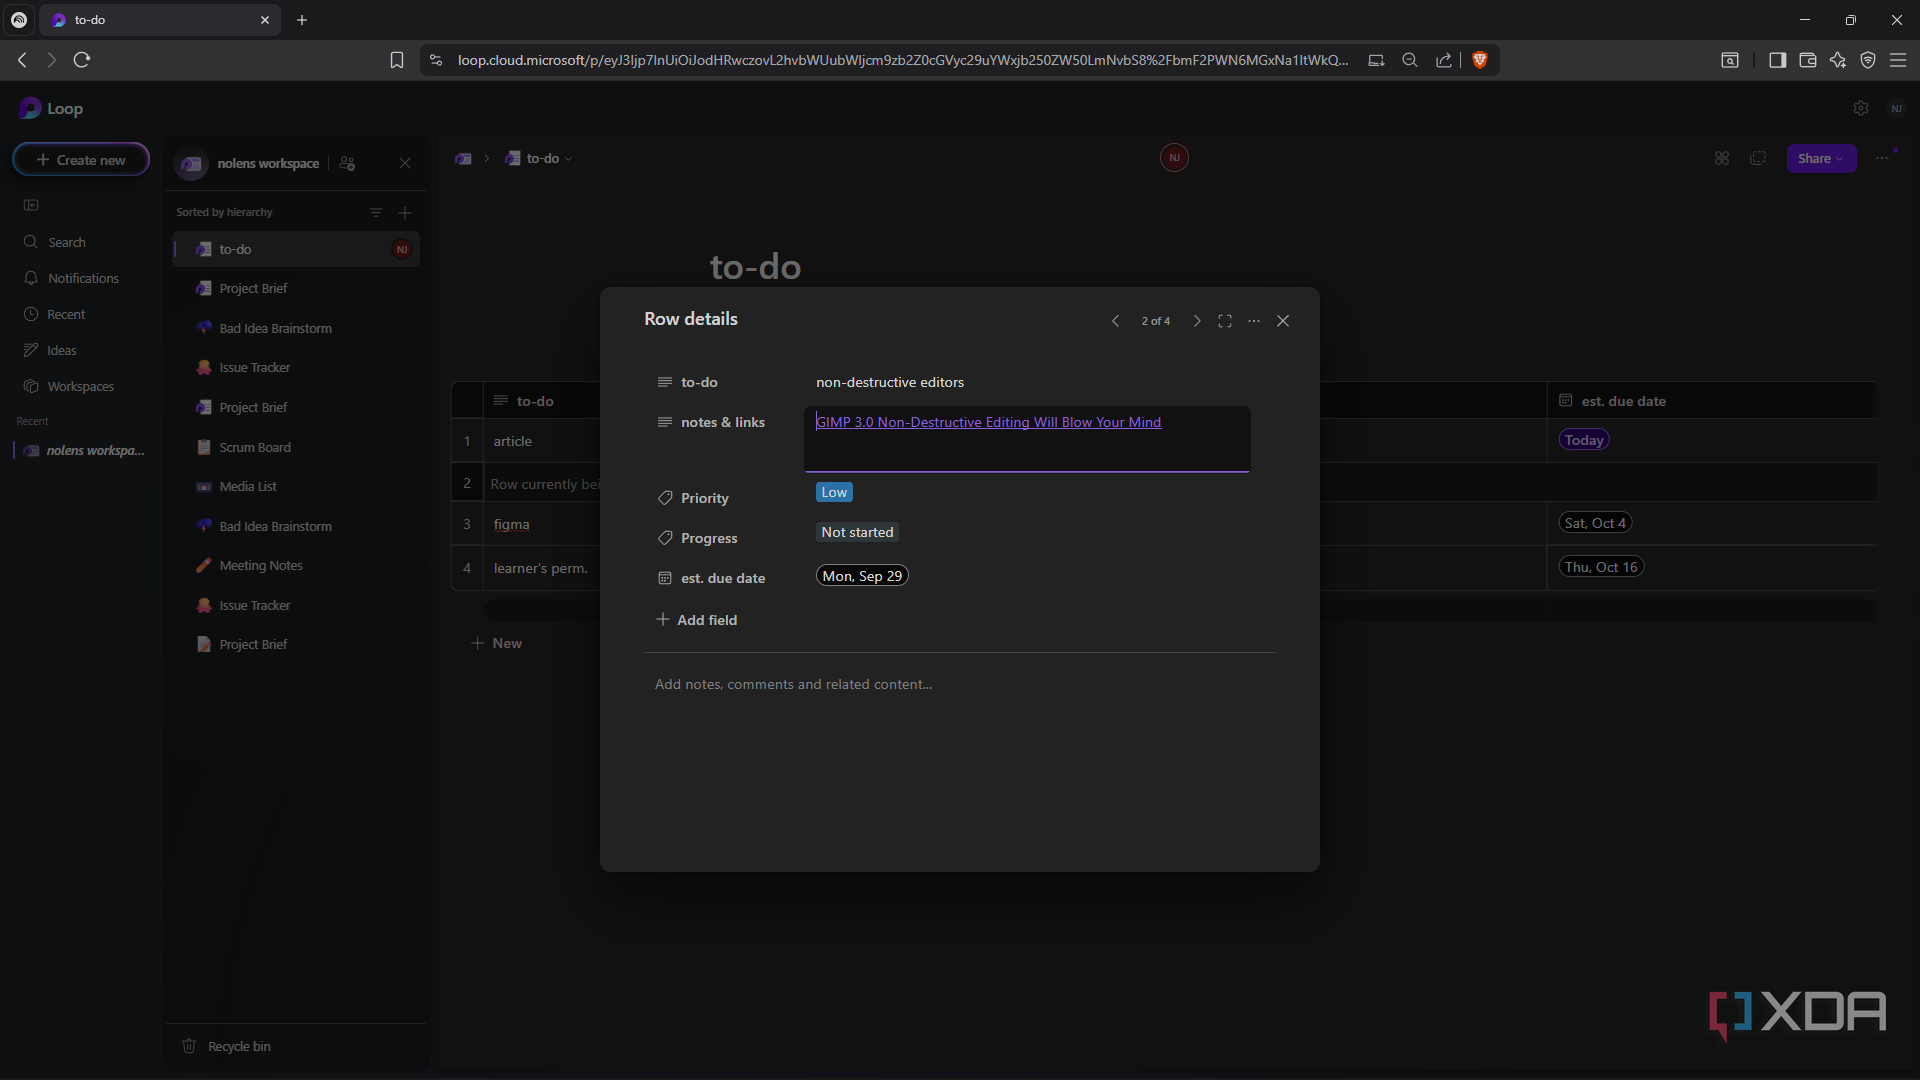Screen dimensions: 1920x1080
Task: Close the nolens workspace panel
Action: tap(405, 163)
